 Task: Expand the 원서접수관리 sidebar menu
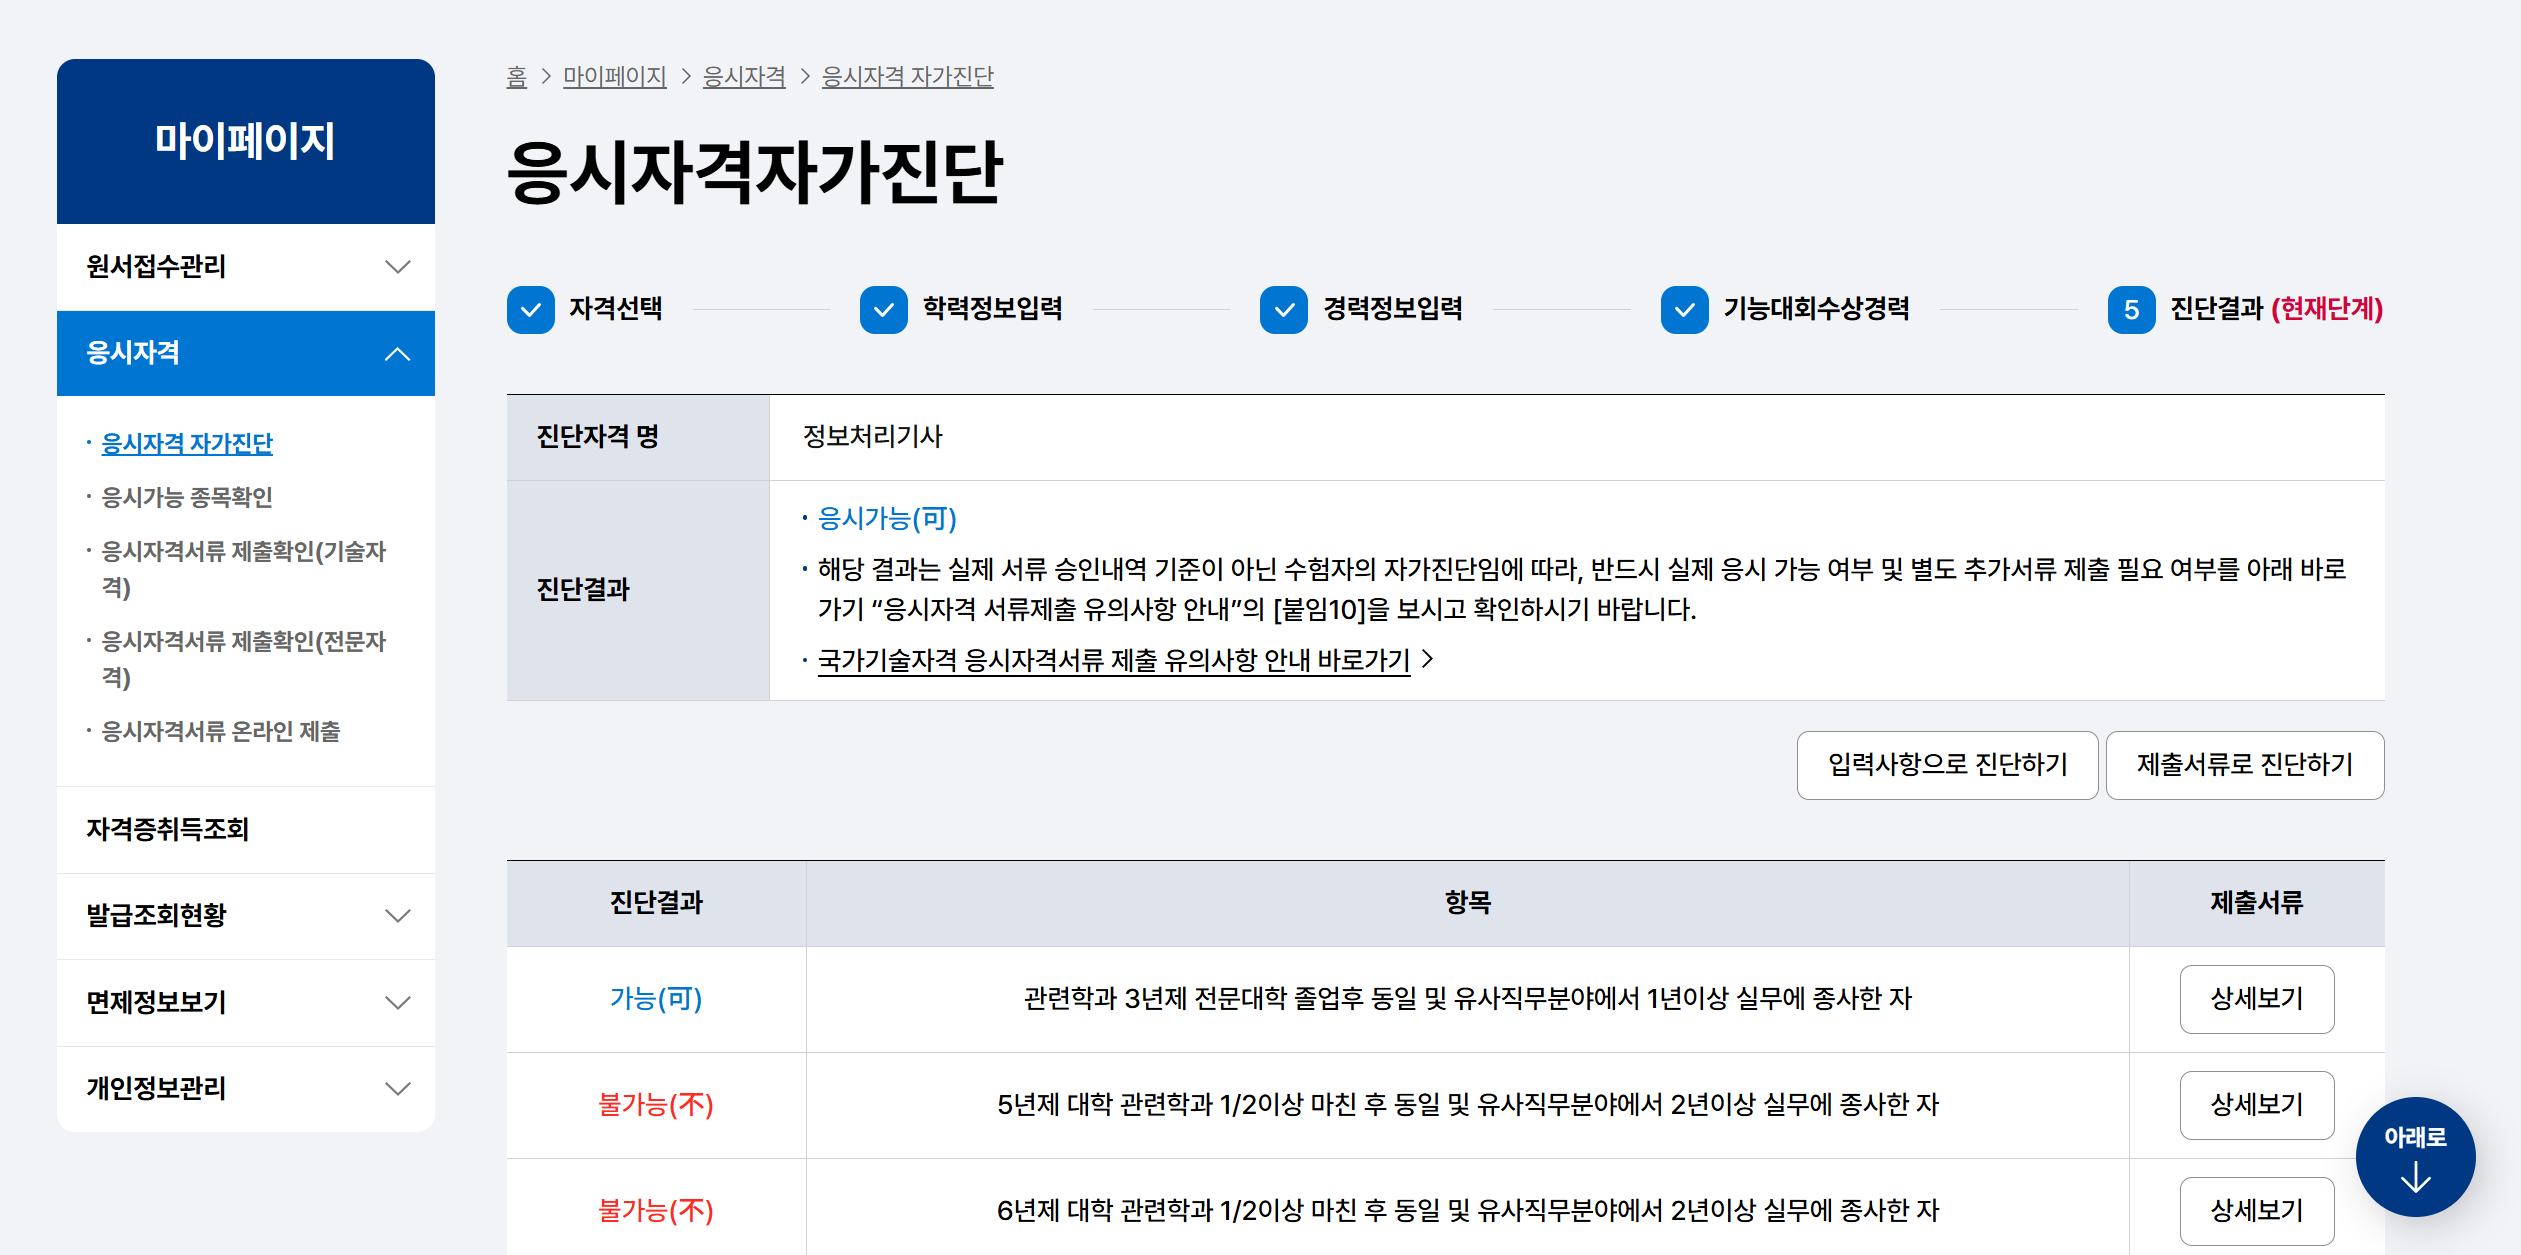[397, 267]
